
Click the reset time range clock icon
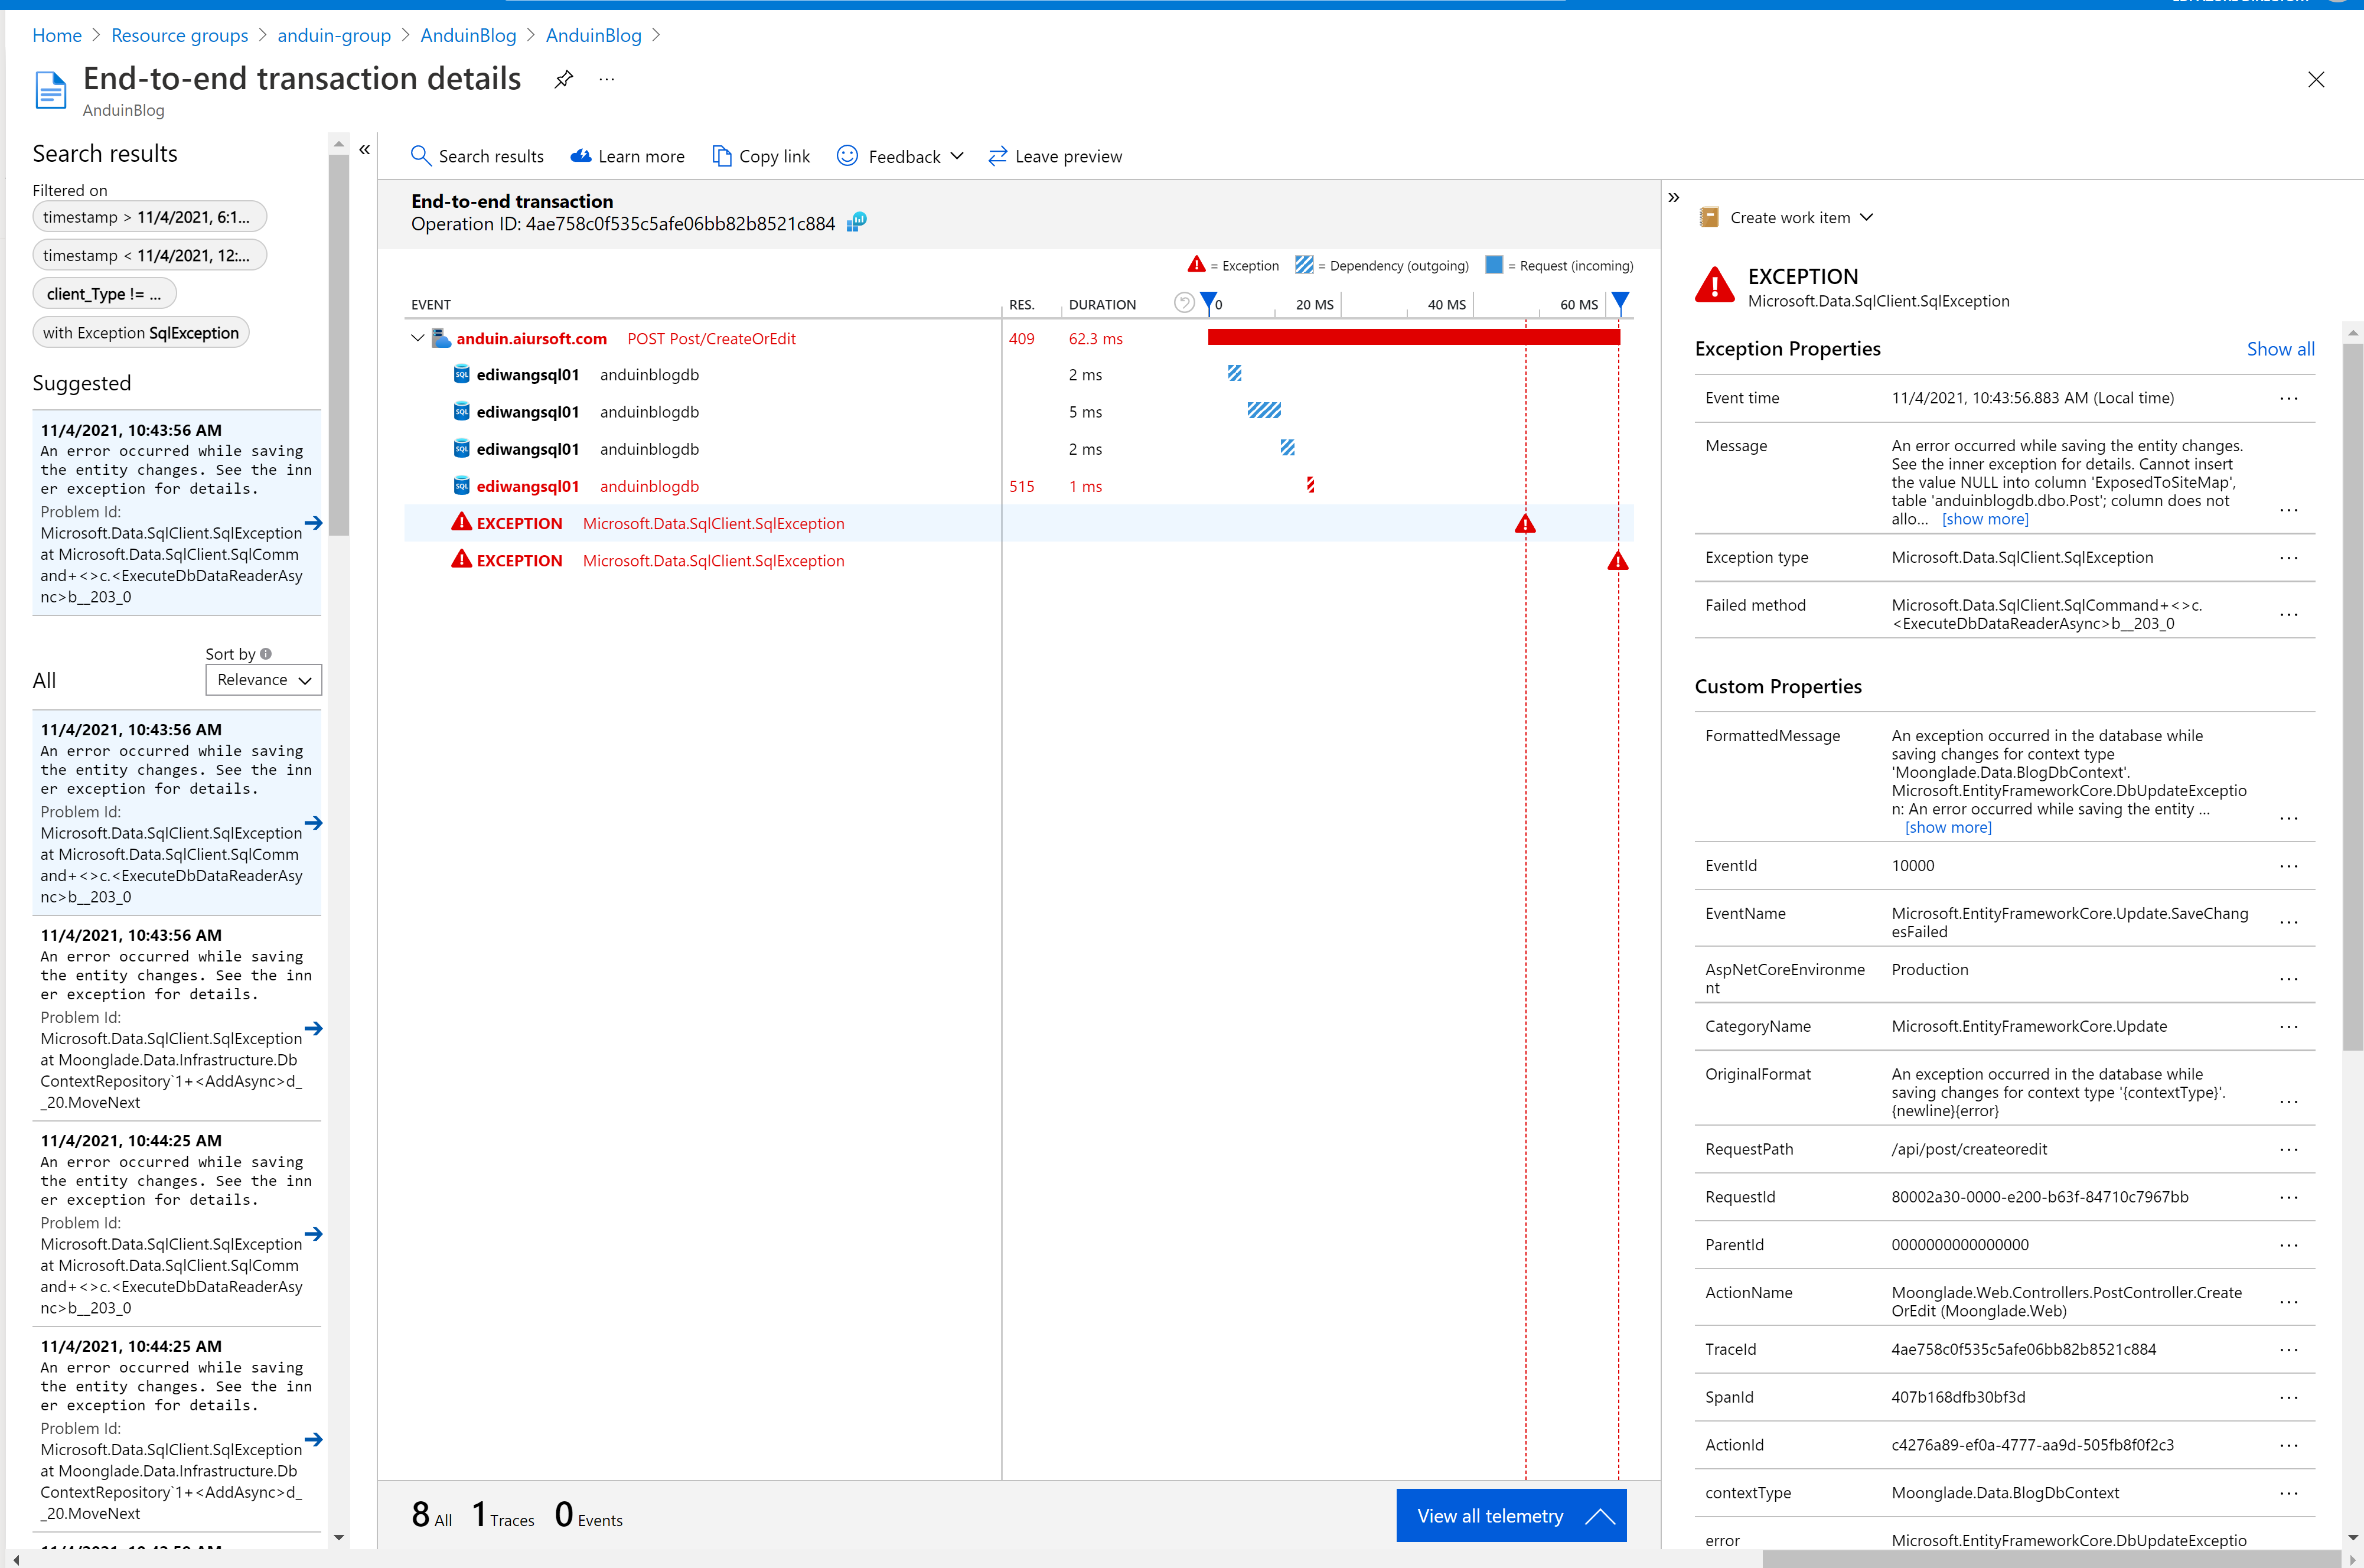coord(1184,303)
